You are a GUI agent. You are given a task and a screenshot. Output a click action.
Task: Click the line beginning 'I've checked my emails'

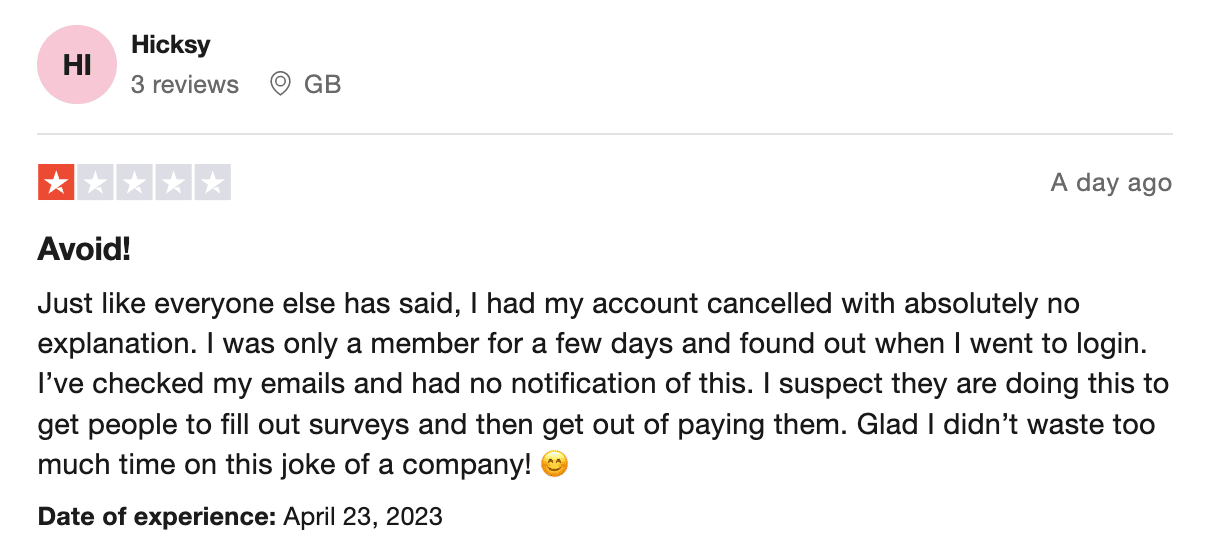[x=603, y=384]
